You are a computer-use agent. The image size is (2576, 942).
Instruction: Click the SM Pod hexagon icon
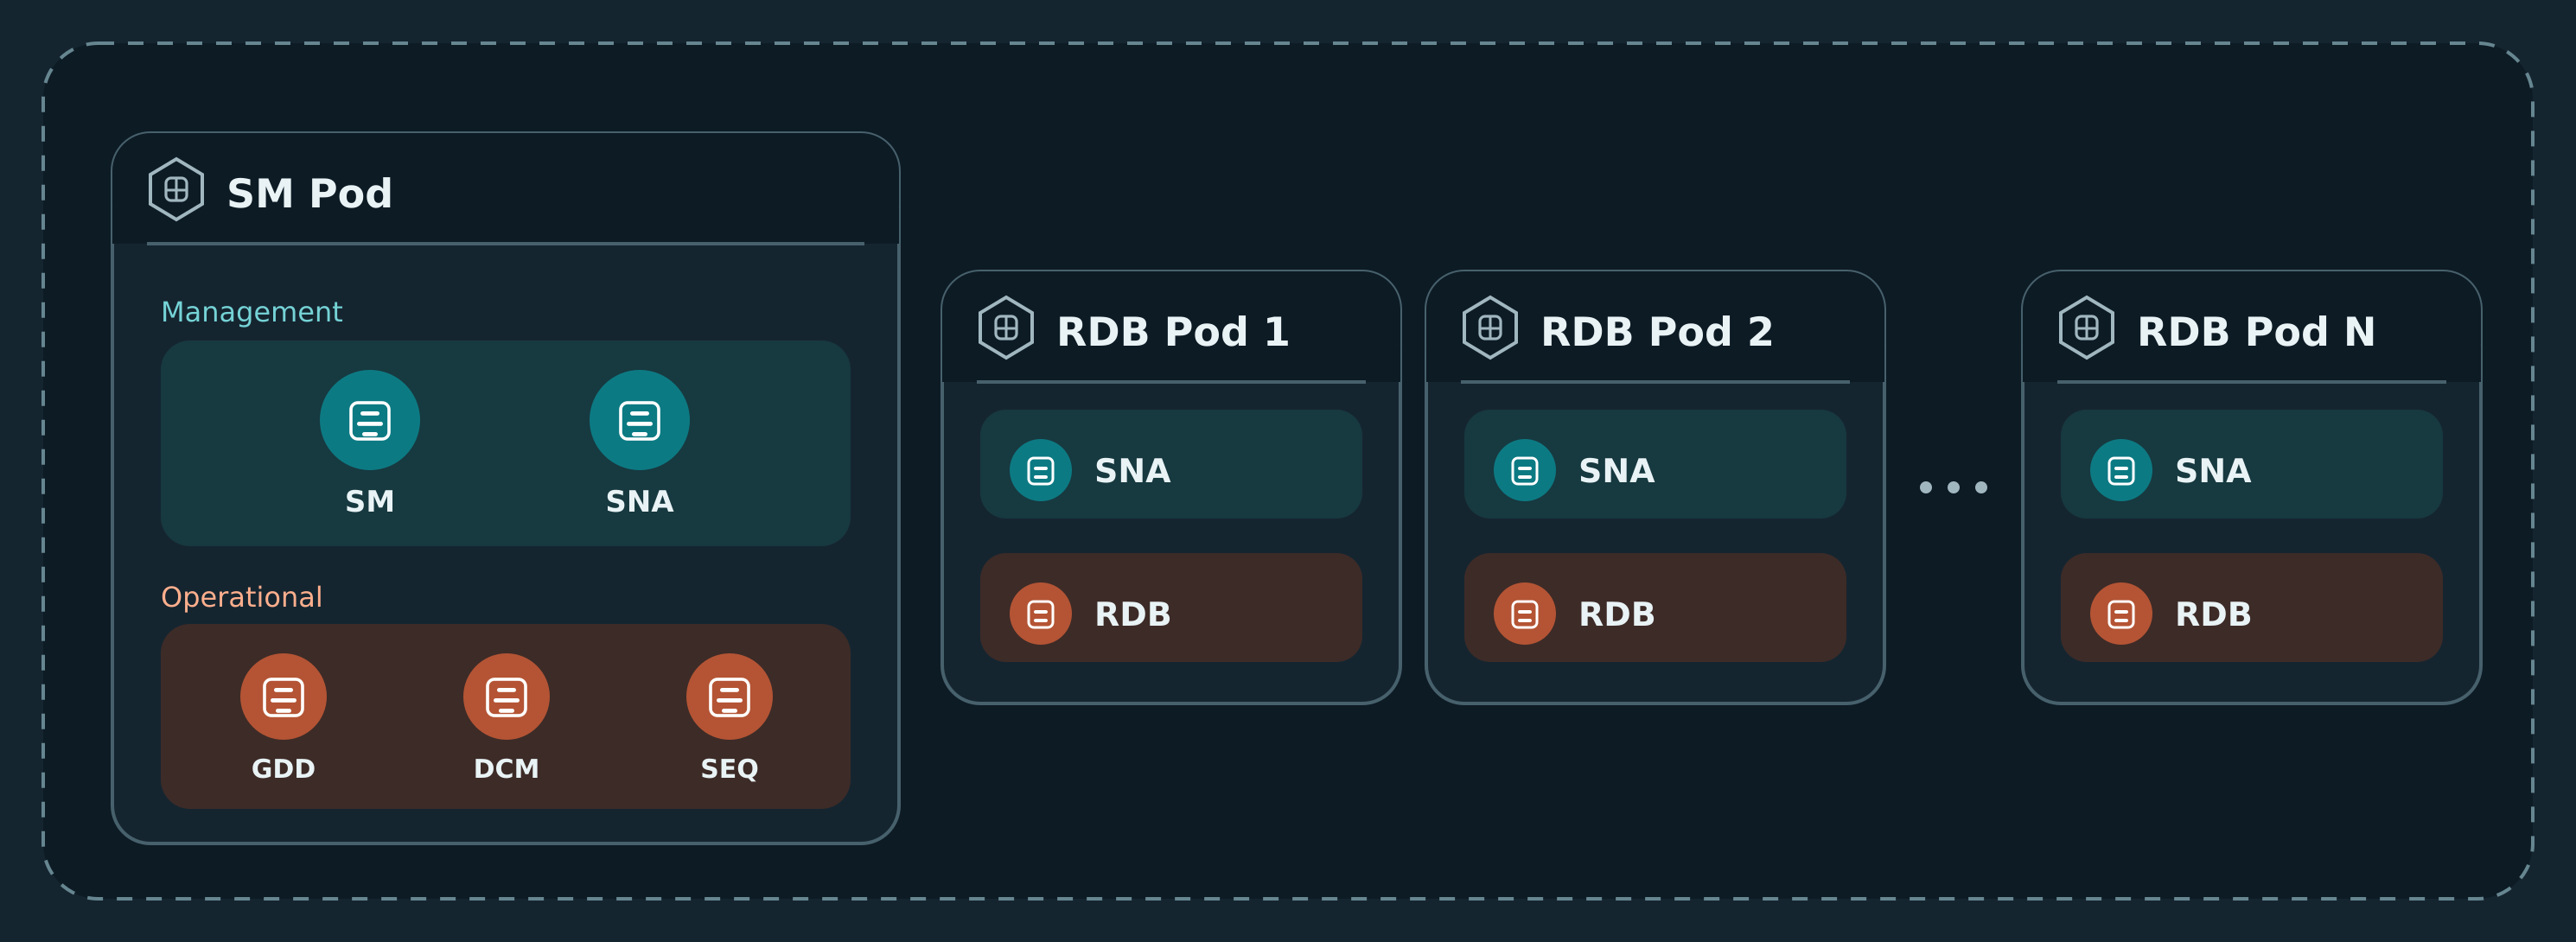(176, 189)
